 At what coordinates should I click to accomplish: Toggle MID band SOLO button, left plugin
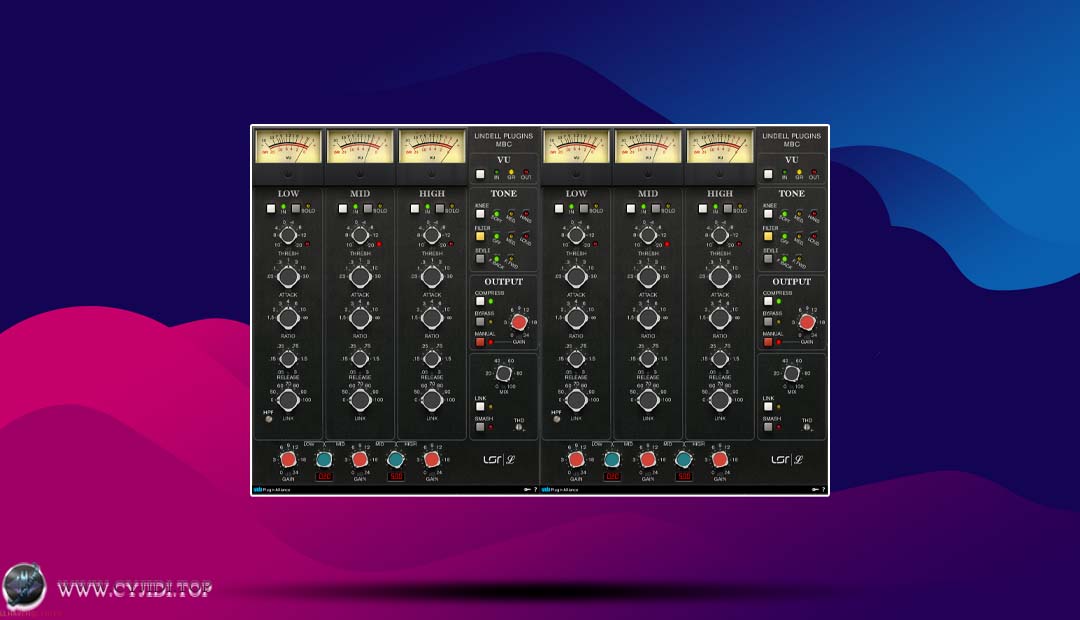point(368,208)
